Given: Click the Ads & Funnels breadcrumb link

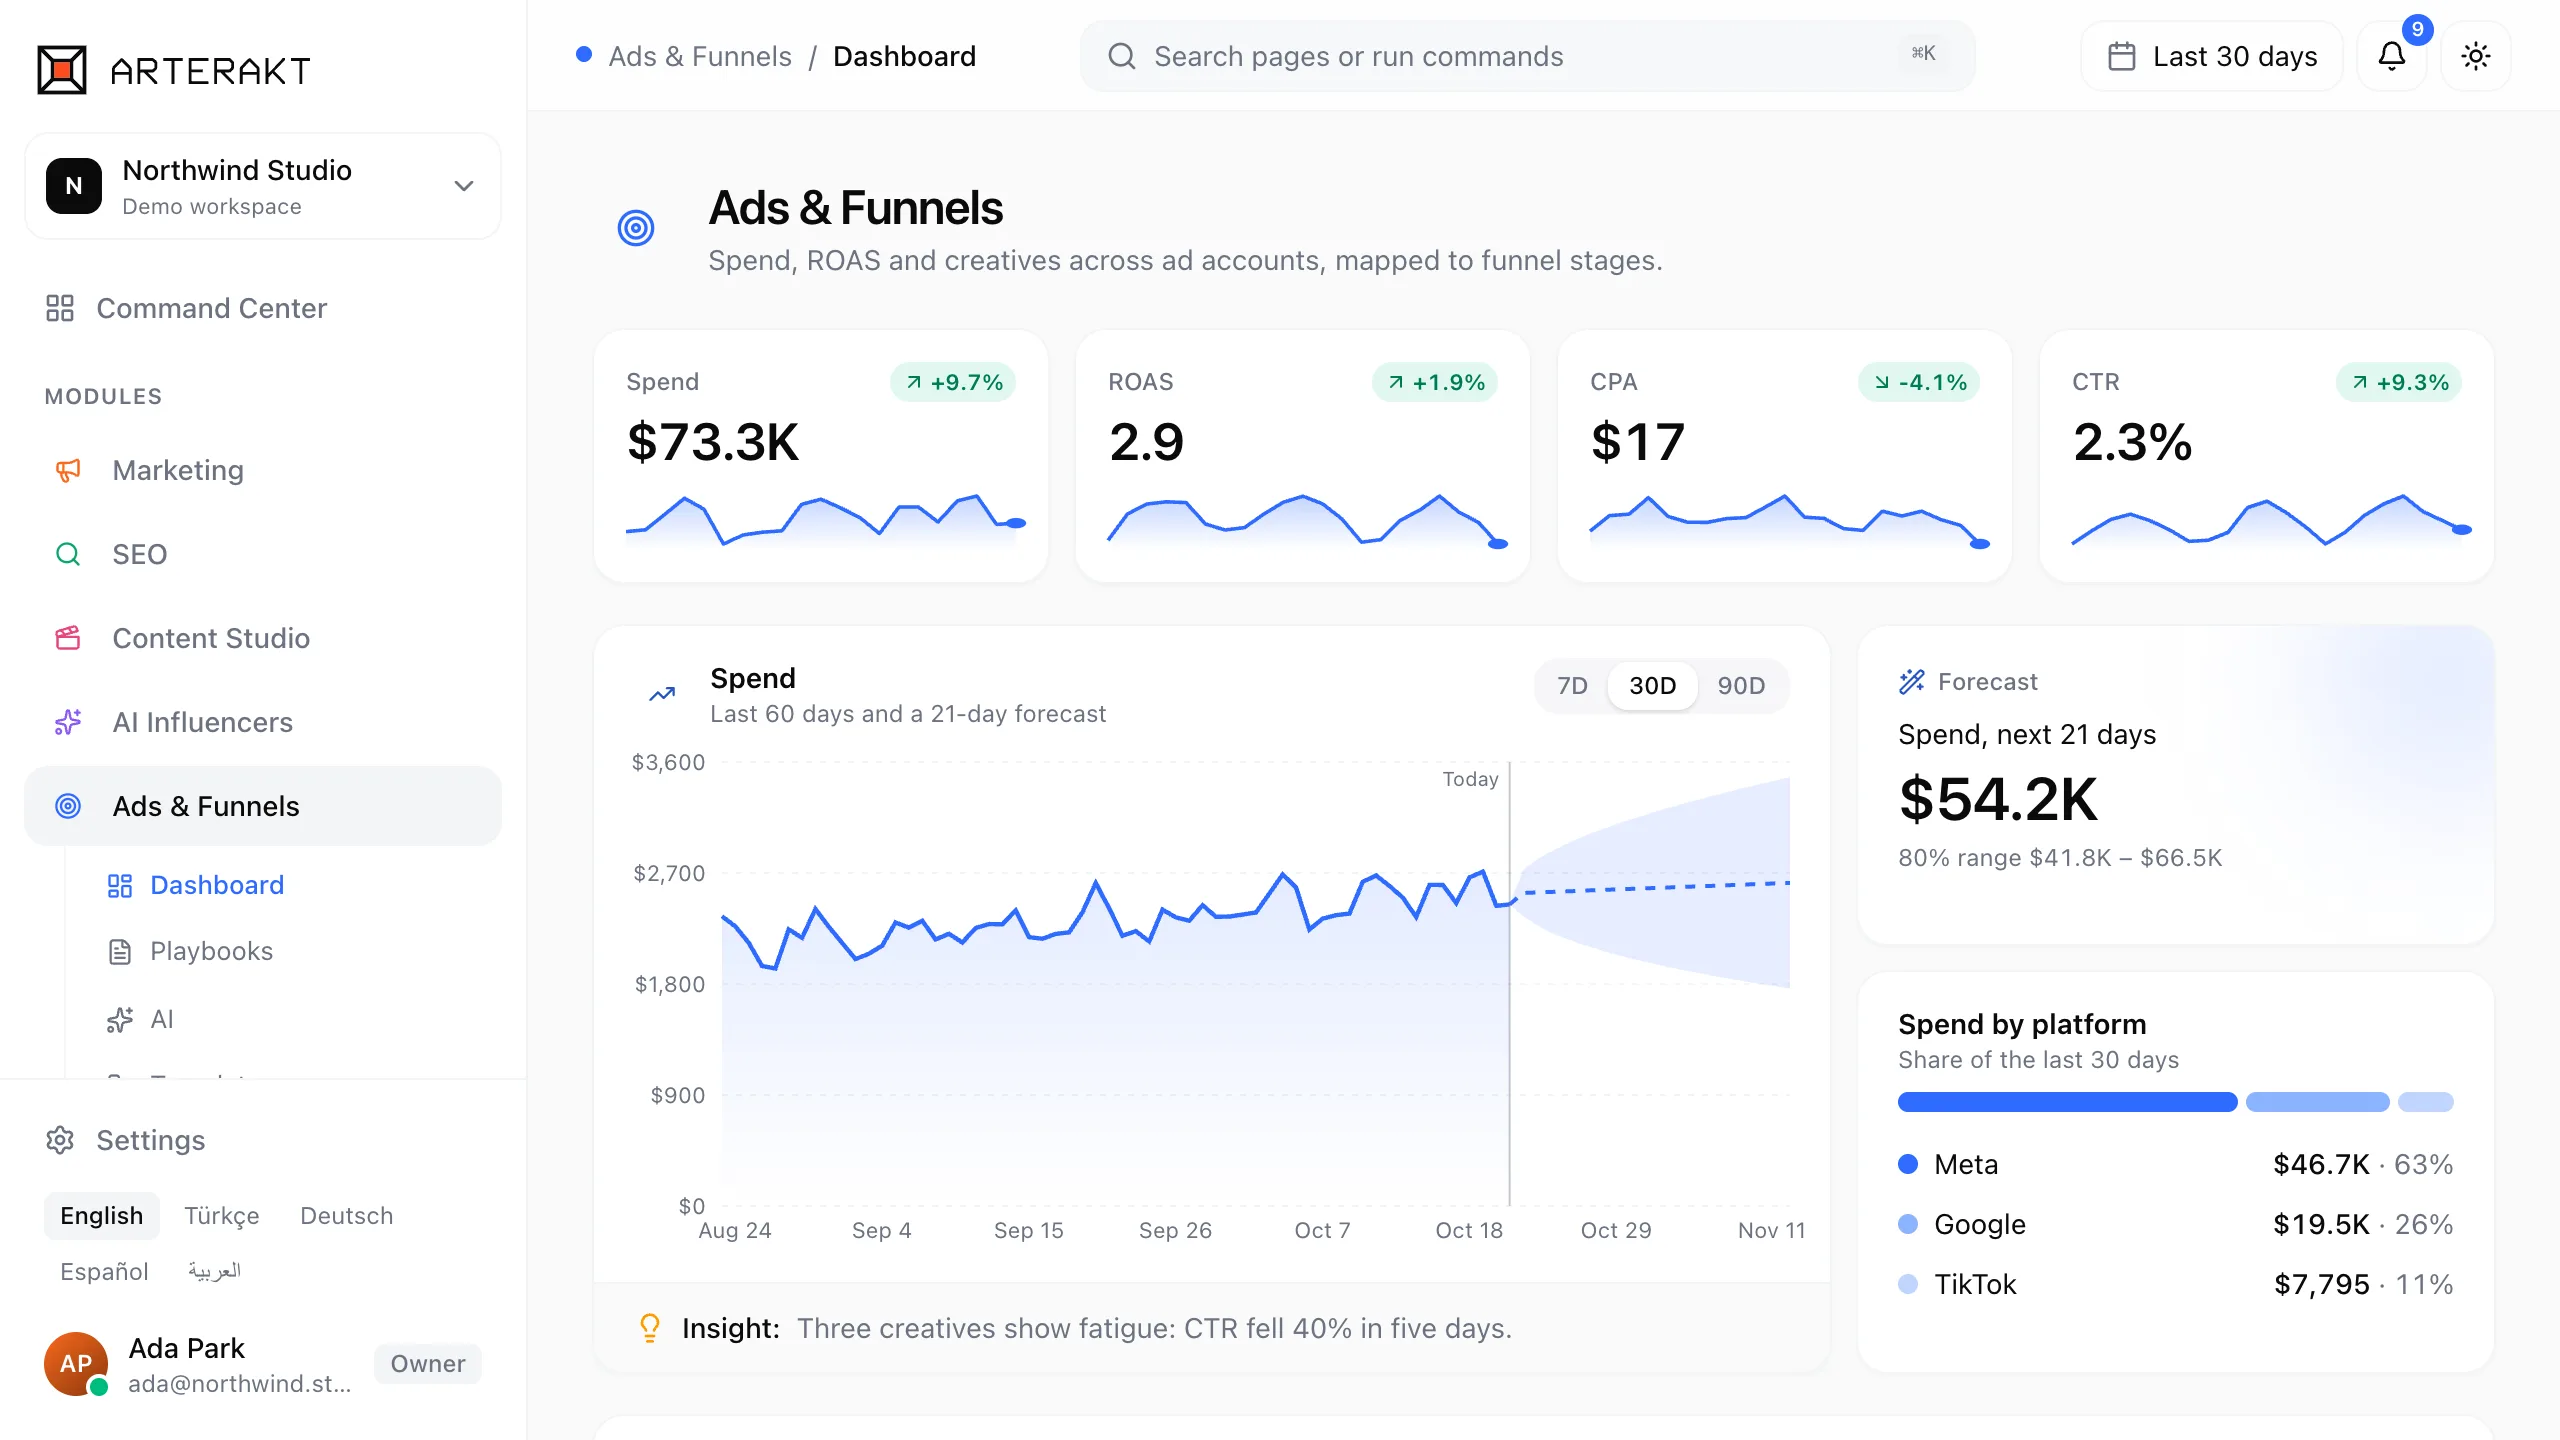Looking at the screenshot, I should click(700, 56).
